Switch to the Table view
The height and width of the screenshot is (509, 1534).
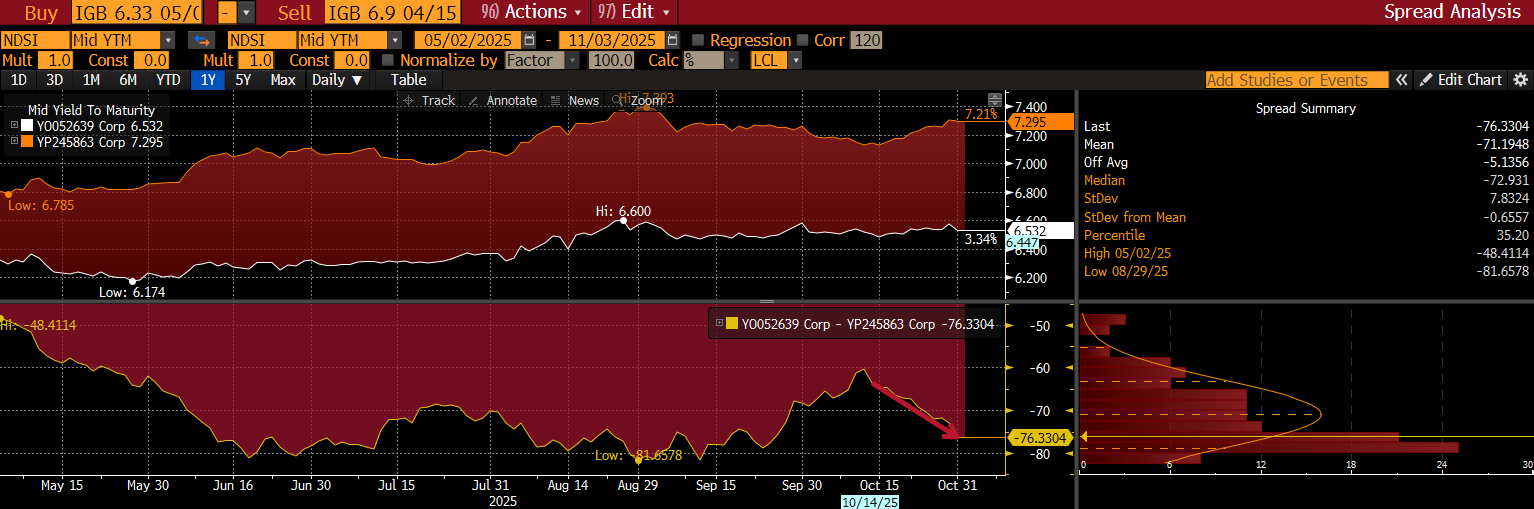[x=408, y=80]
